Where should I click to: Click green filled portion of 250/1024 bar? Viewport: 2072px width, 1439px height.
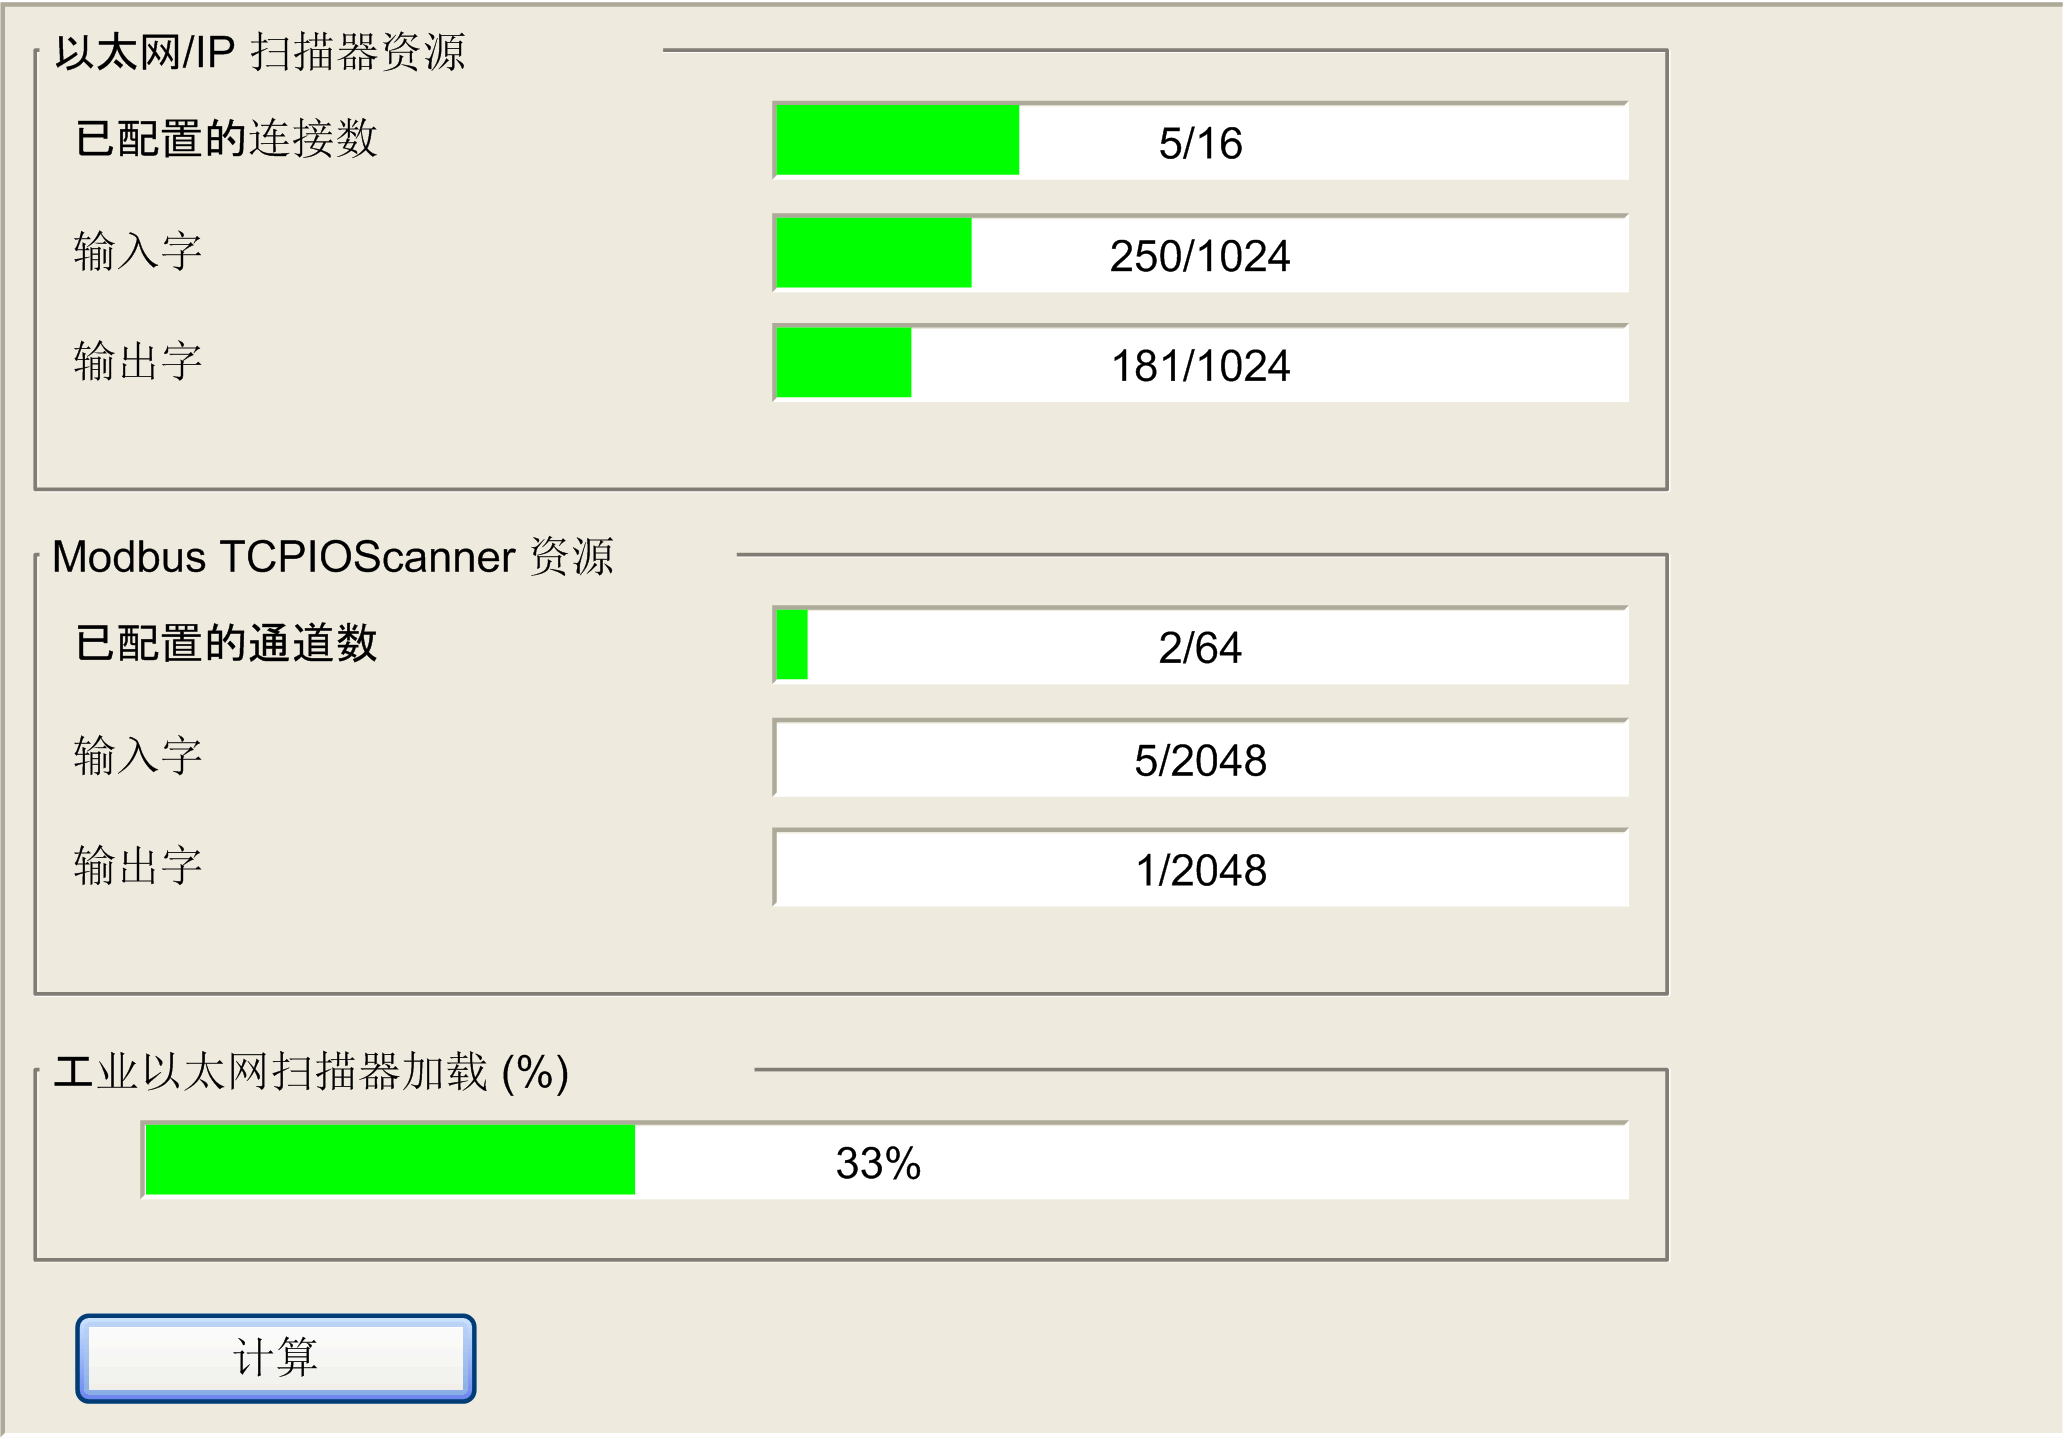873,253
